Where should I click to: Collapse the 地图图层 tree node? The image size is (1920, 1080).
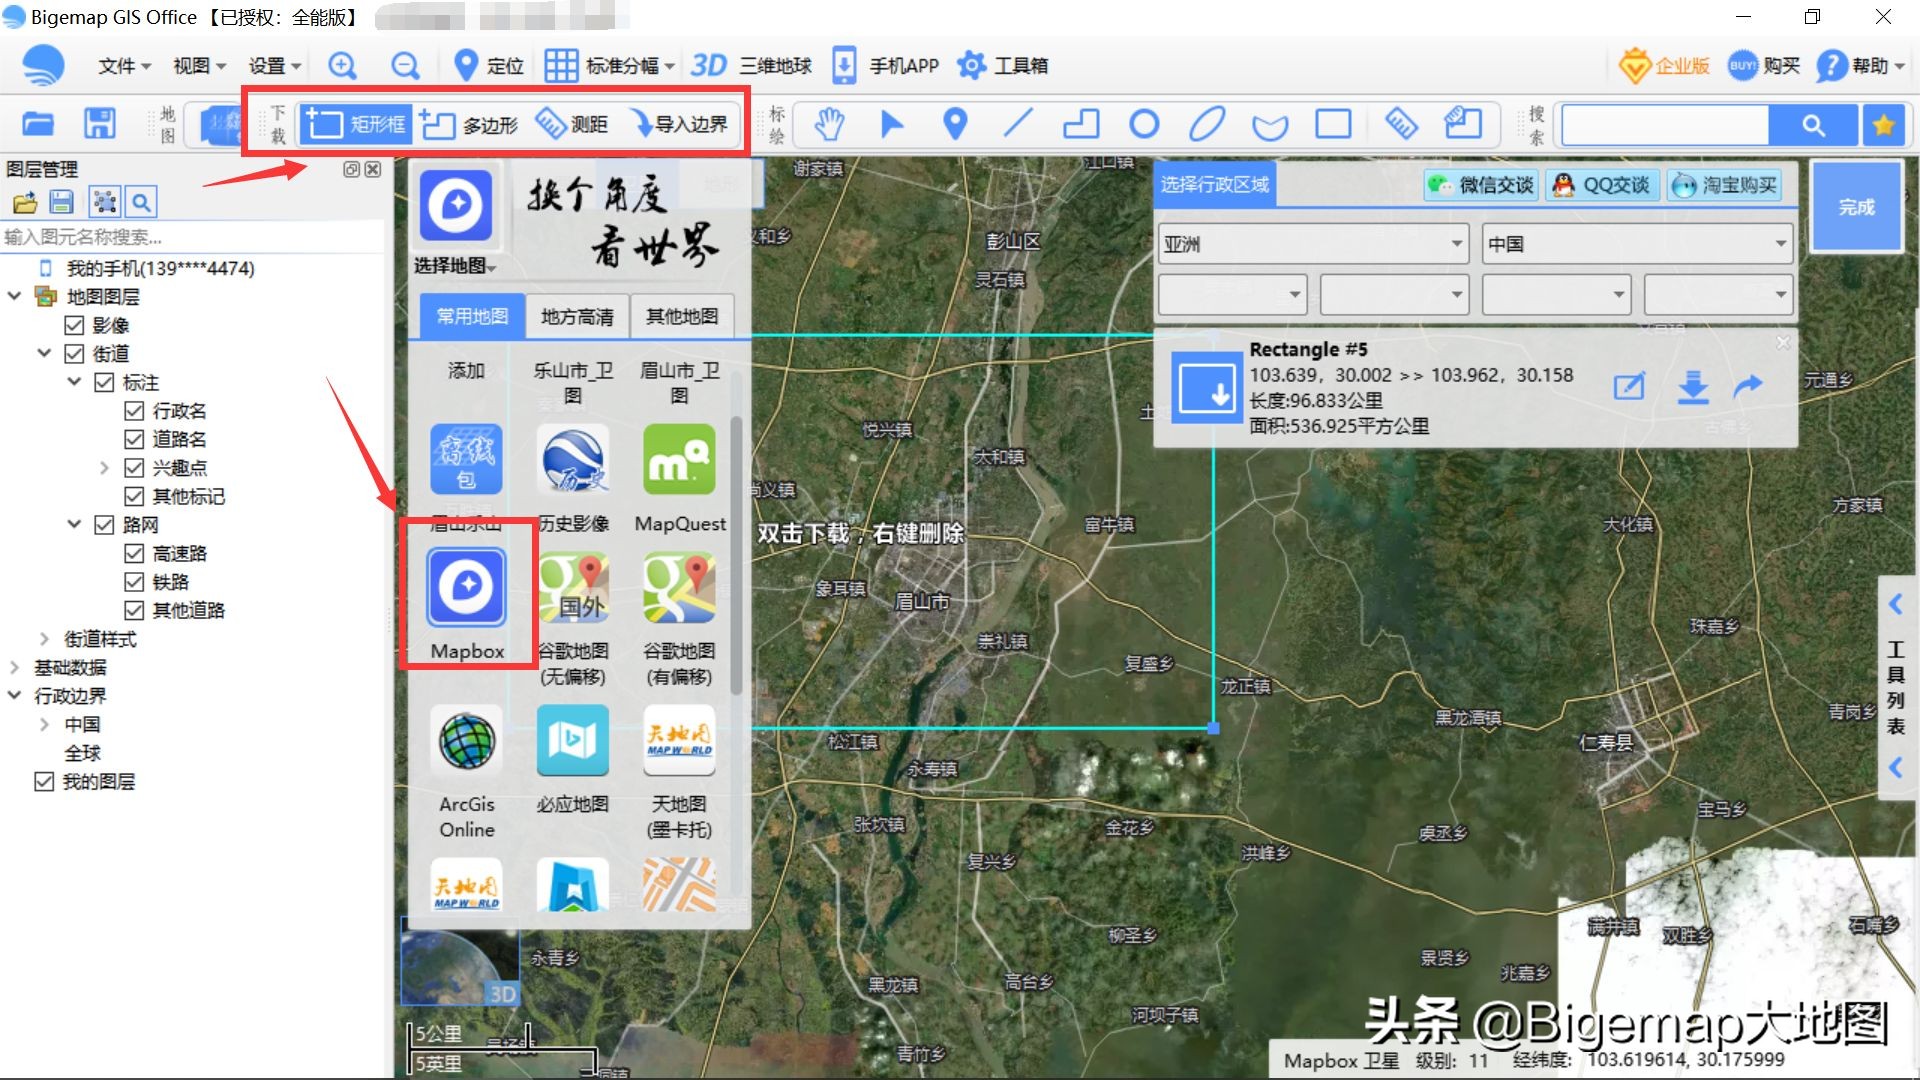[x=14, y=296]
